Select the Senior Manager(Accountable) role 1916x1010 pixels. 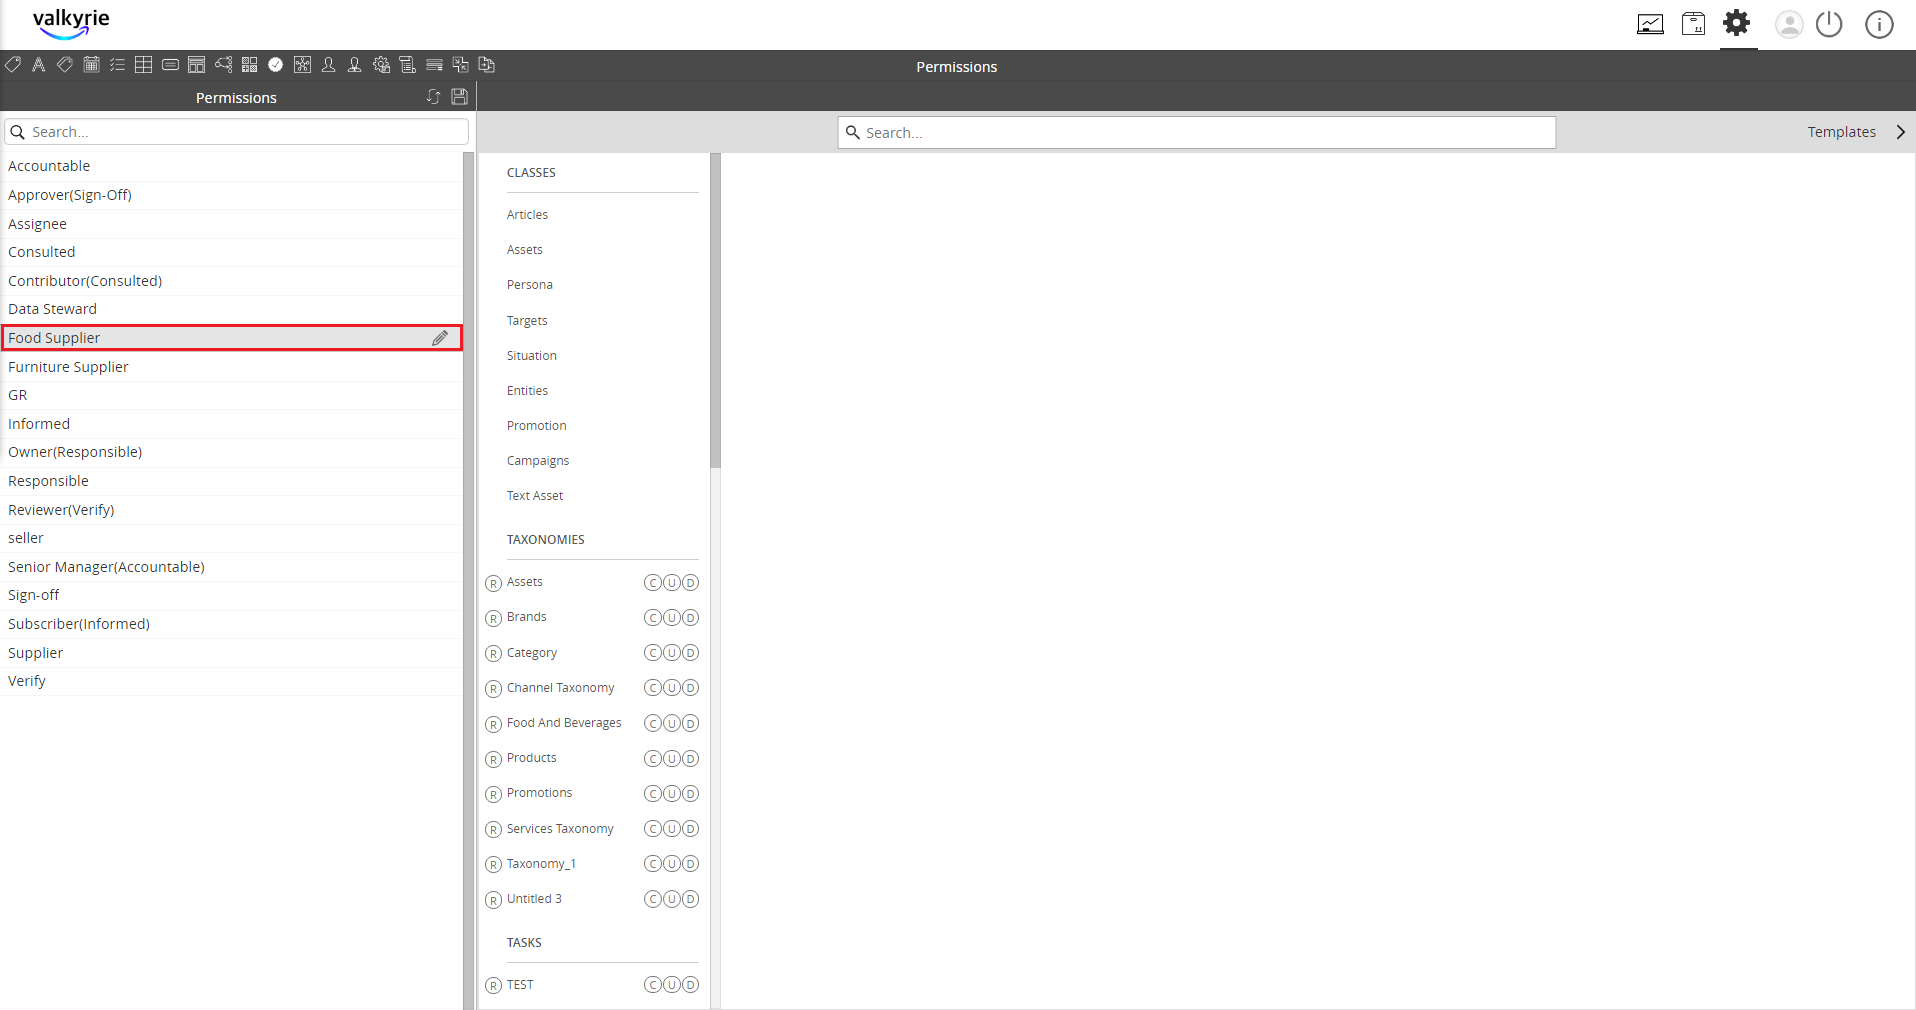point(232,567)
